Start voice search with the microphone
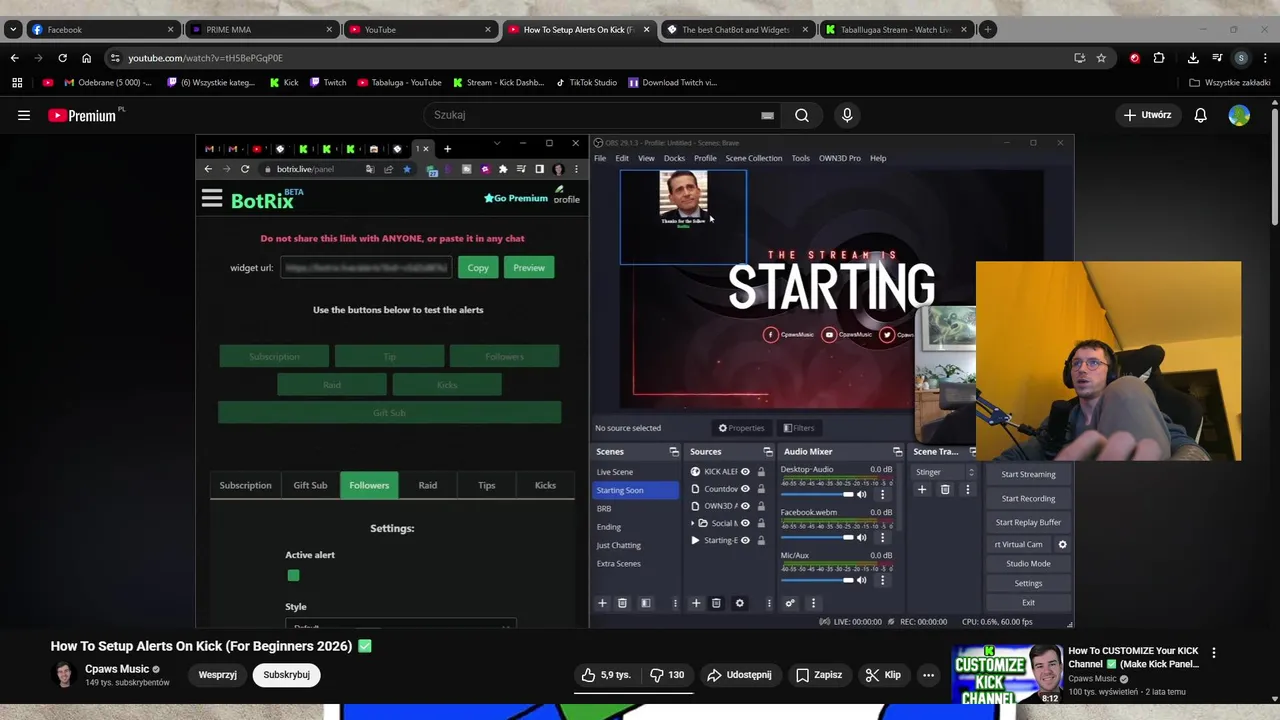The width and height of the screenshot is (1280, 720). click(847, 115)
